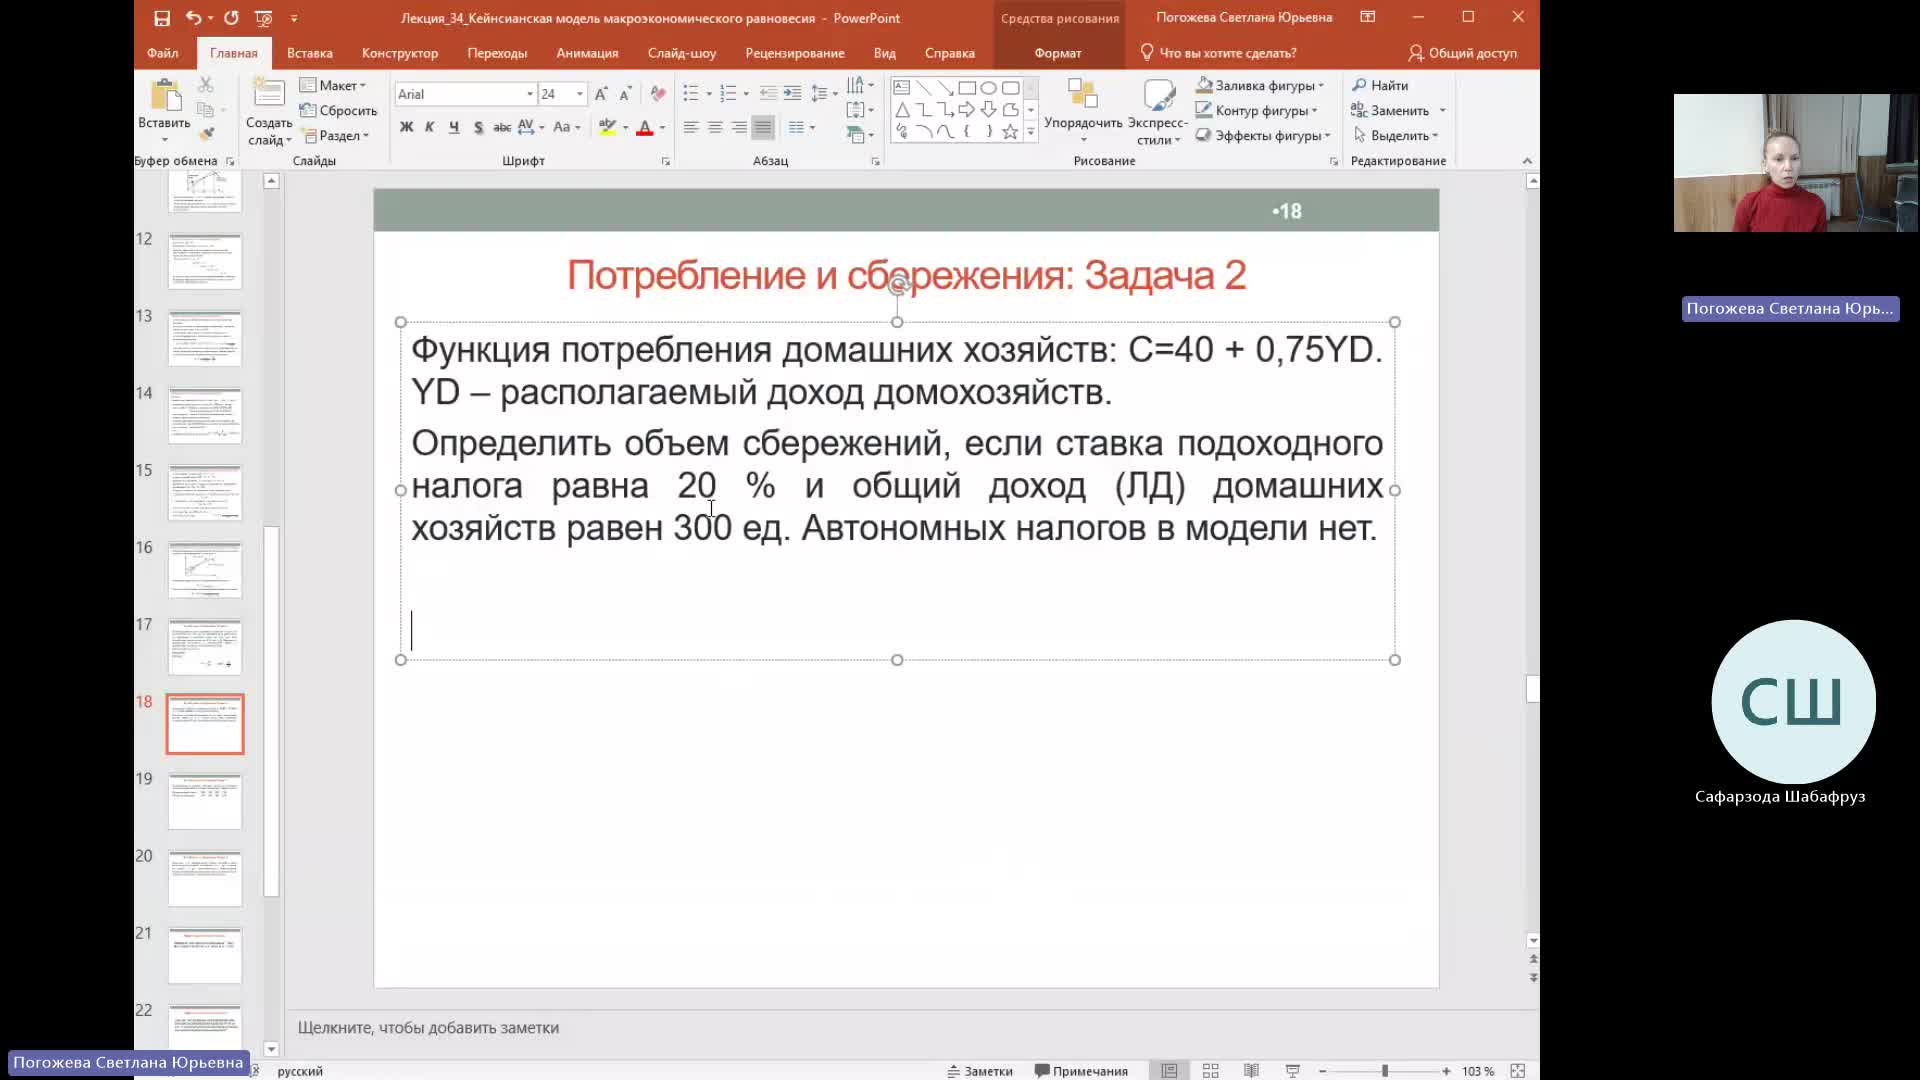Decrease font size with the small A icon

click(625, 94)
